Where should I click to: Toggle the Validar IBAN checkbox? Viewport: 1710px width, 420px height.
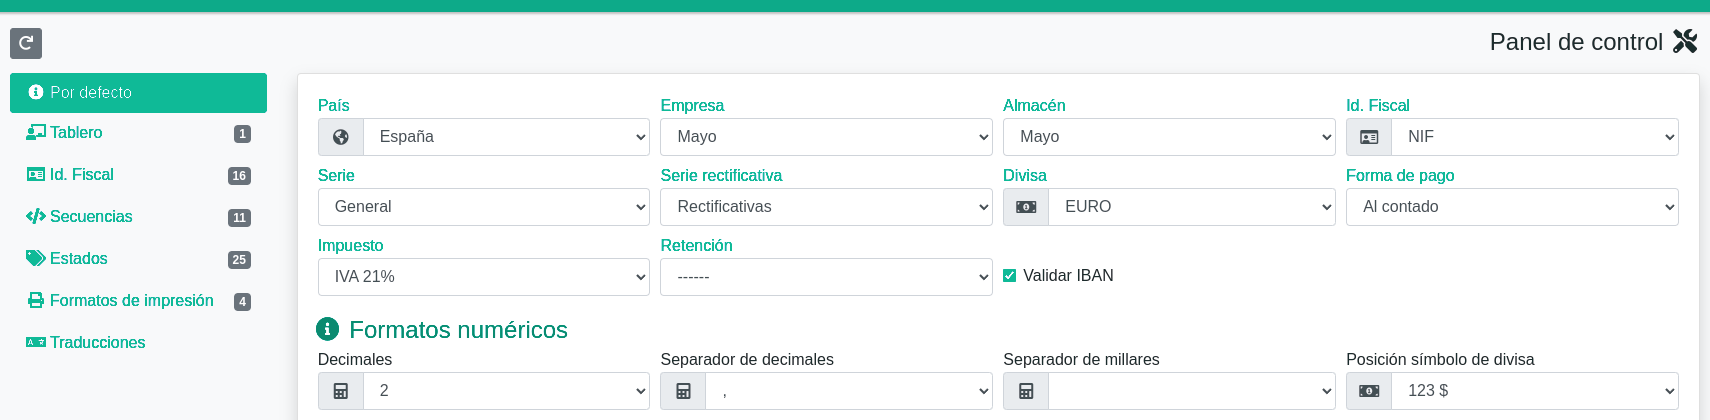pyautogui.click(x=1010, y=276)
